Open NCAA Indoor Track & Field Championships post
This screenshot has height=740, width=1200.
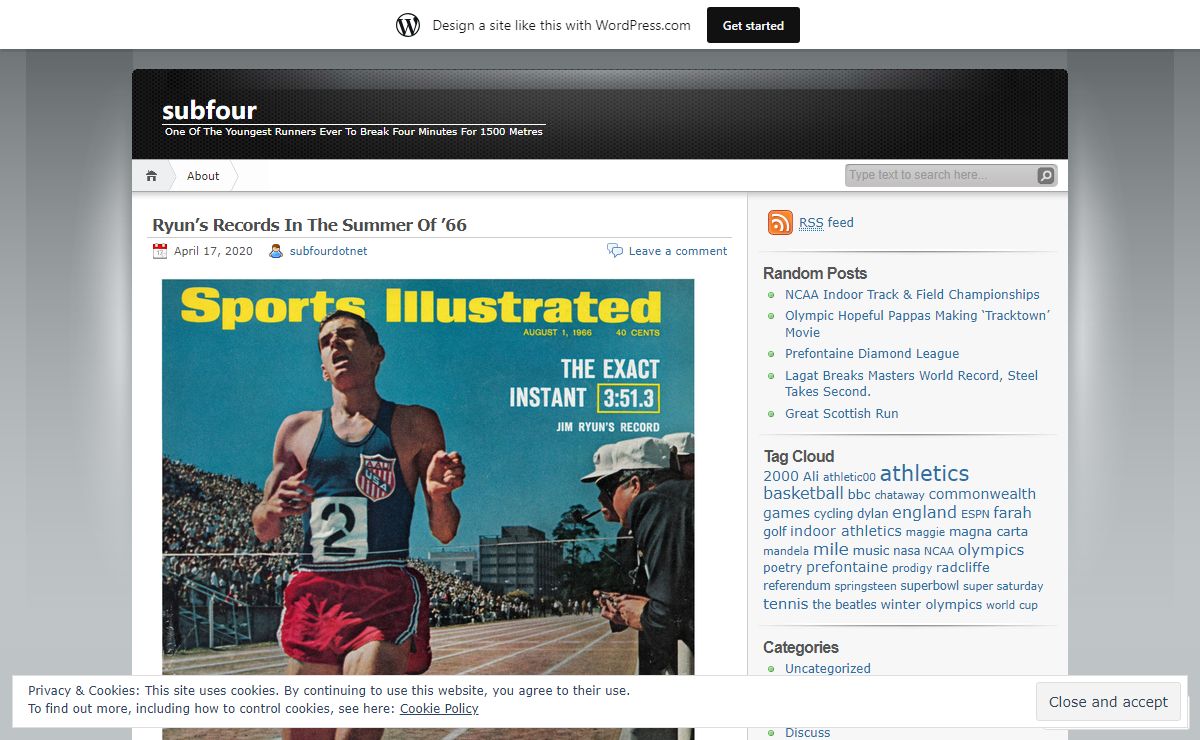(912, 294)
